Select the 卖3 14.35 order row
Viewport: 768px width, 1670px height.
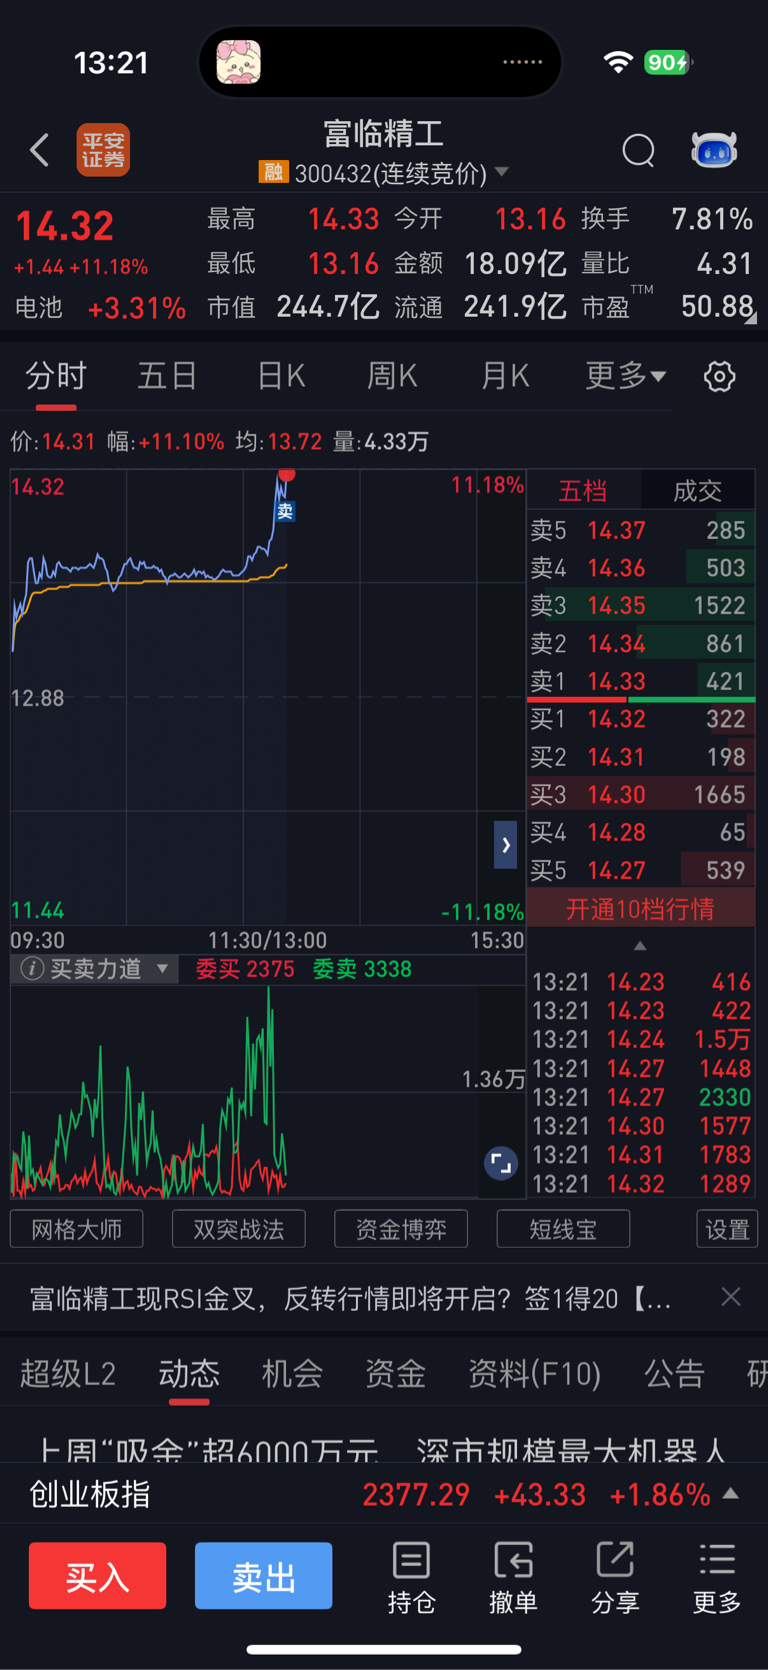(640, 606)
